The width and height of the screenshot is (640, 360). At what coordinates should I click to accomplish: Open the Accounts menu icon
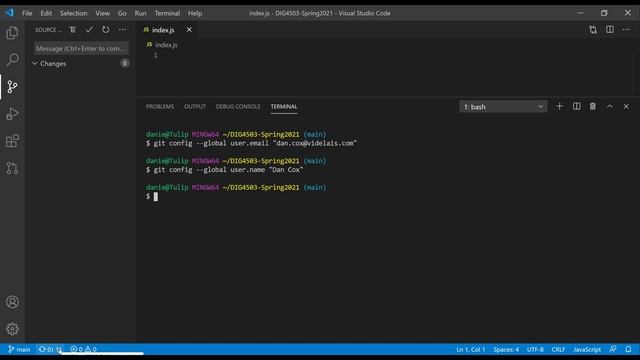[12, 302]
